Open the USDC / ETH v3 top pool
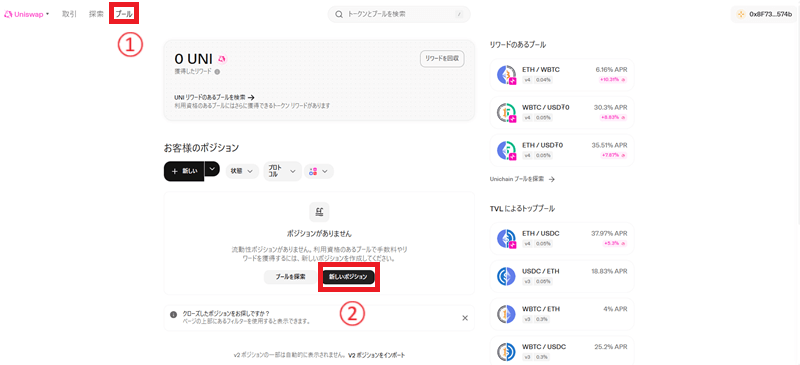Image resolution: width=800 pixels, height=365 pixels. [x=562, y=276]
